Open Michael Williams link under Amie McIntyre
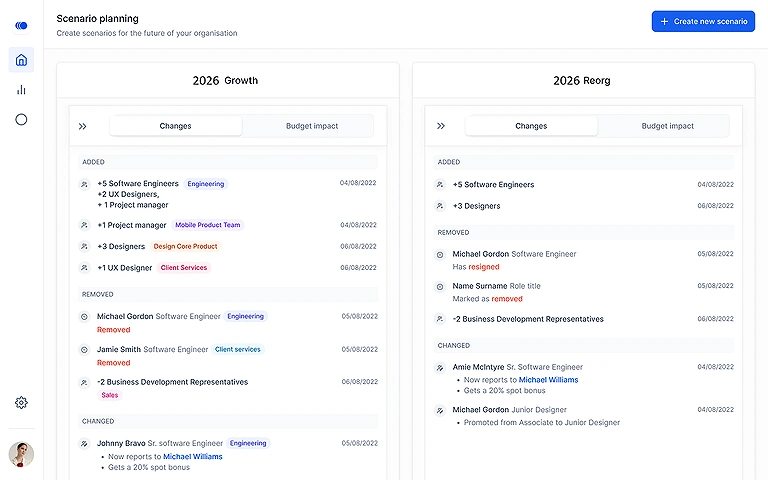Screen dimensions: 768x480 (x=548, y=380)
